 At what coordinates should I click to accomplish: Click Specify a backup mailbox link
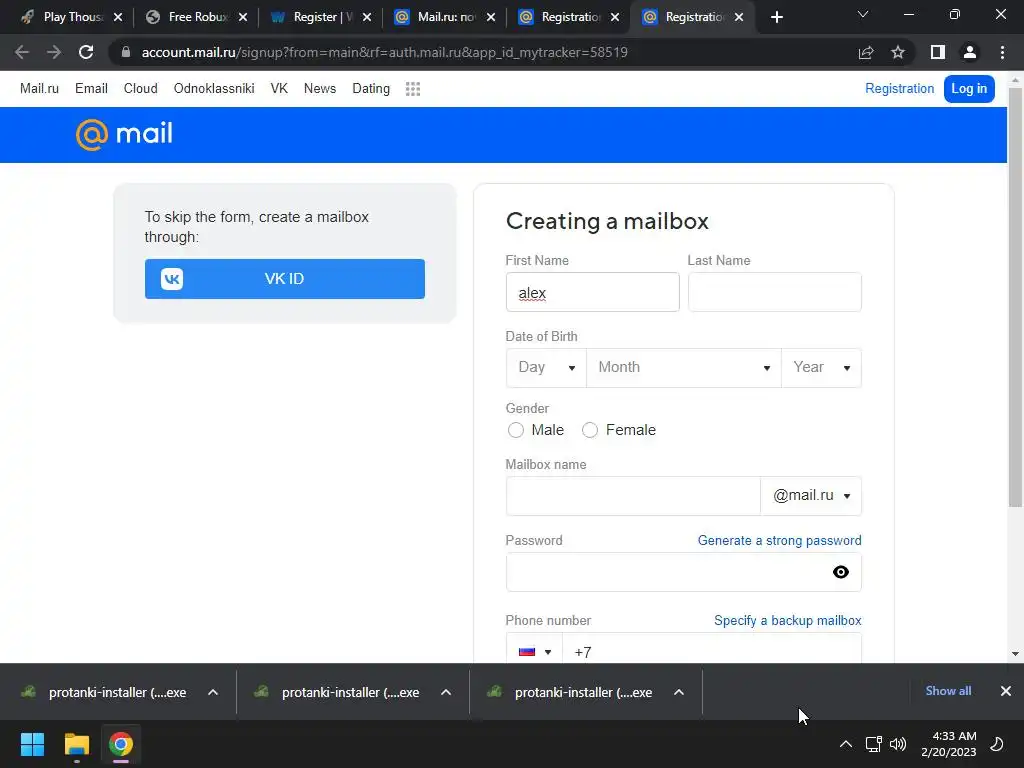point(788,620)
